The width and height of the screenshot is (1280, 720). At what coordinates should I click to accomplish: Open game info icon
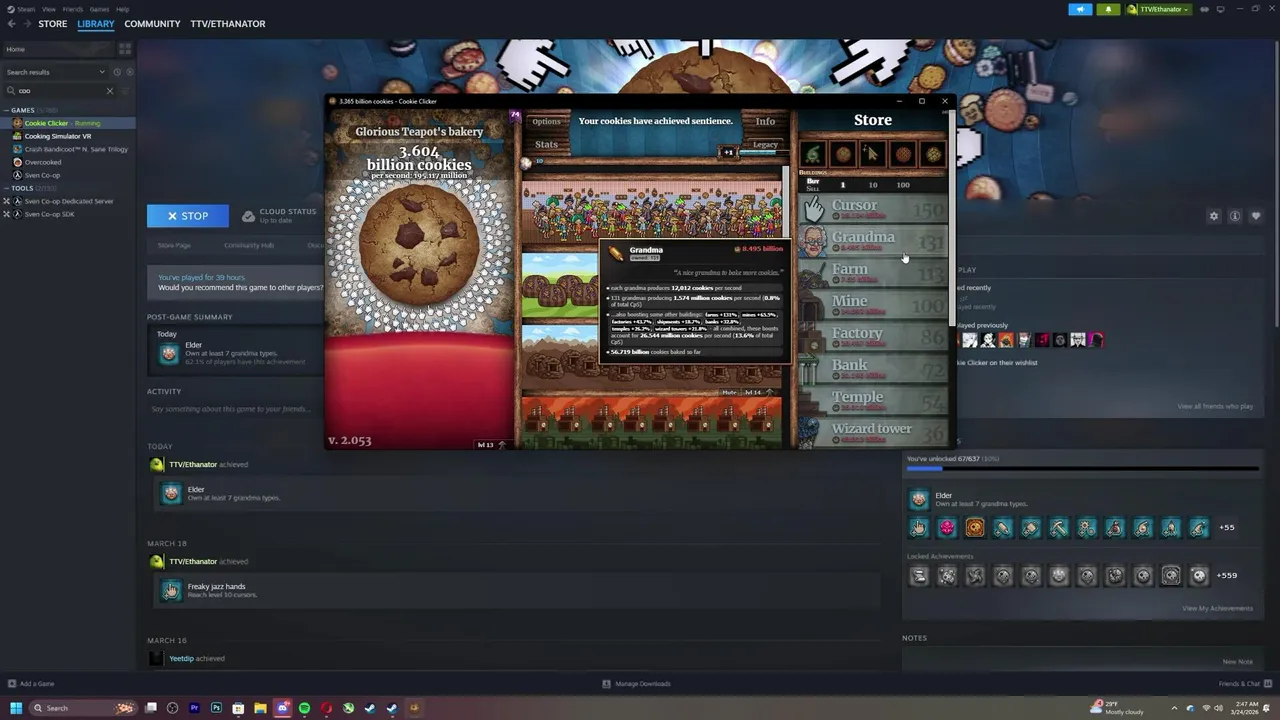1235,216
